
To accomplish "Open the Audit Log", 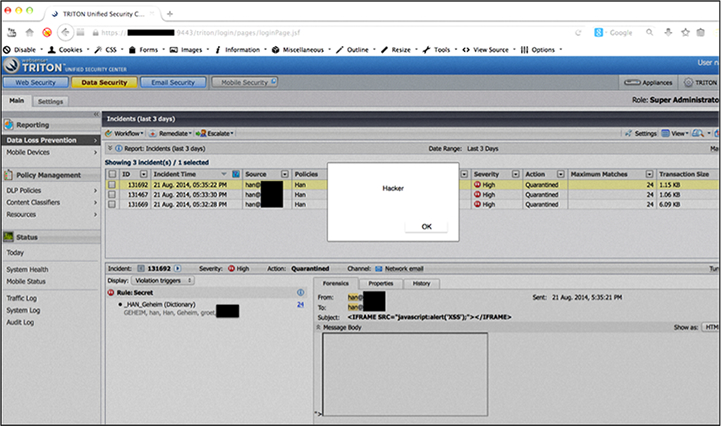I will (20, 322).
